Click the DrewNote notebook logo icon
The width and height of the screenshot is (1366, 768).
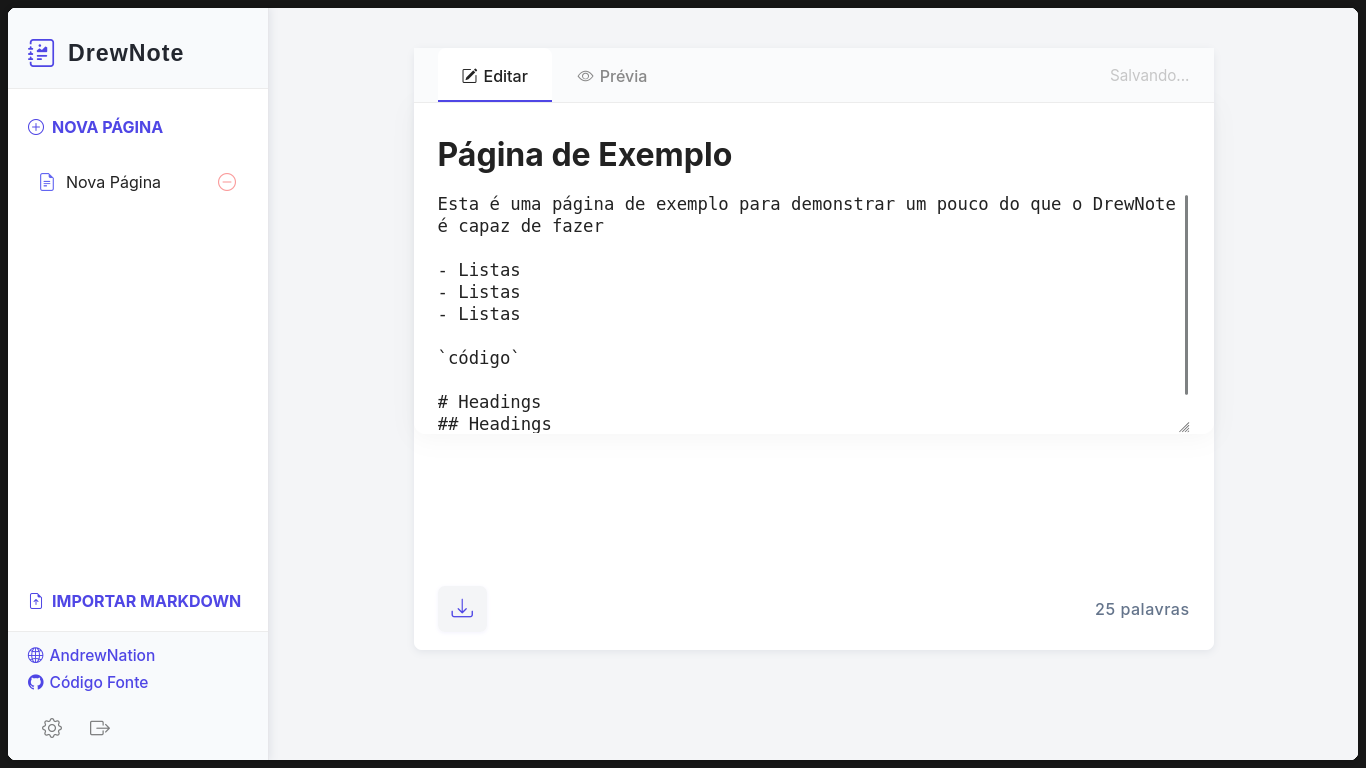point(41,53)
